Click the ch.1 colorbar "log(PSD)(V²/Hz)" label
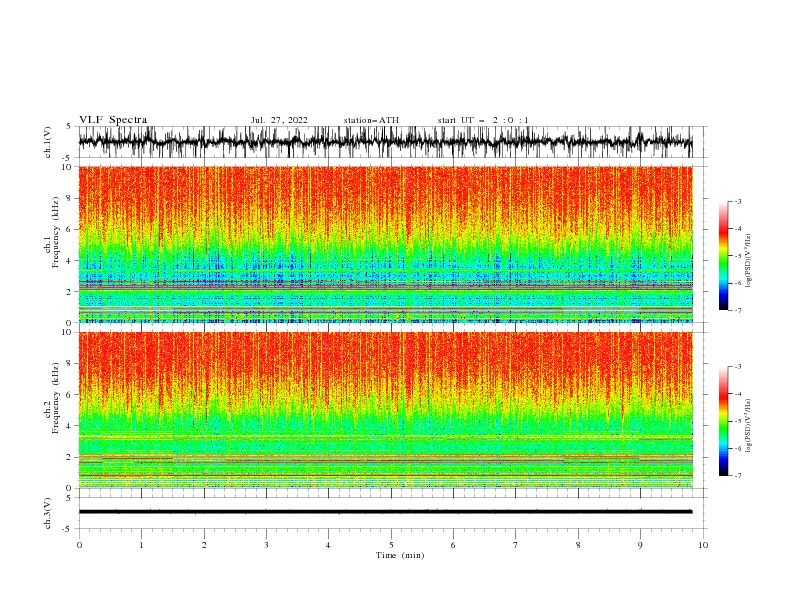 coord(748,261)
